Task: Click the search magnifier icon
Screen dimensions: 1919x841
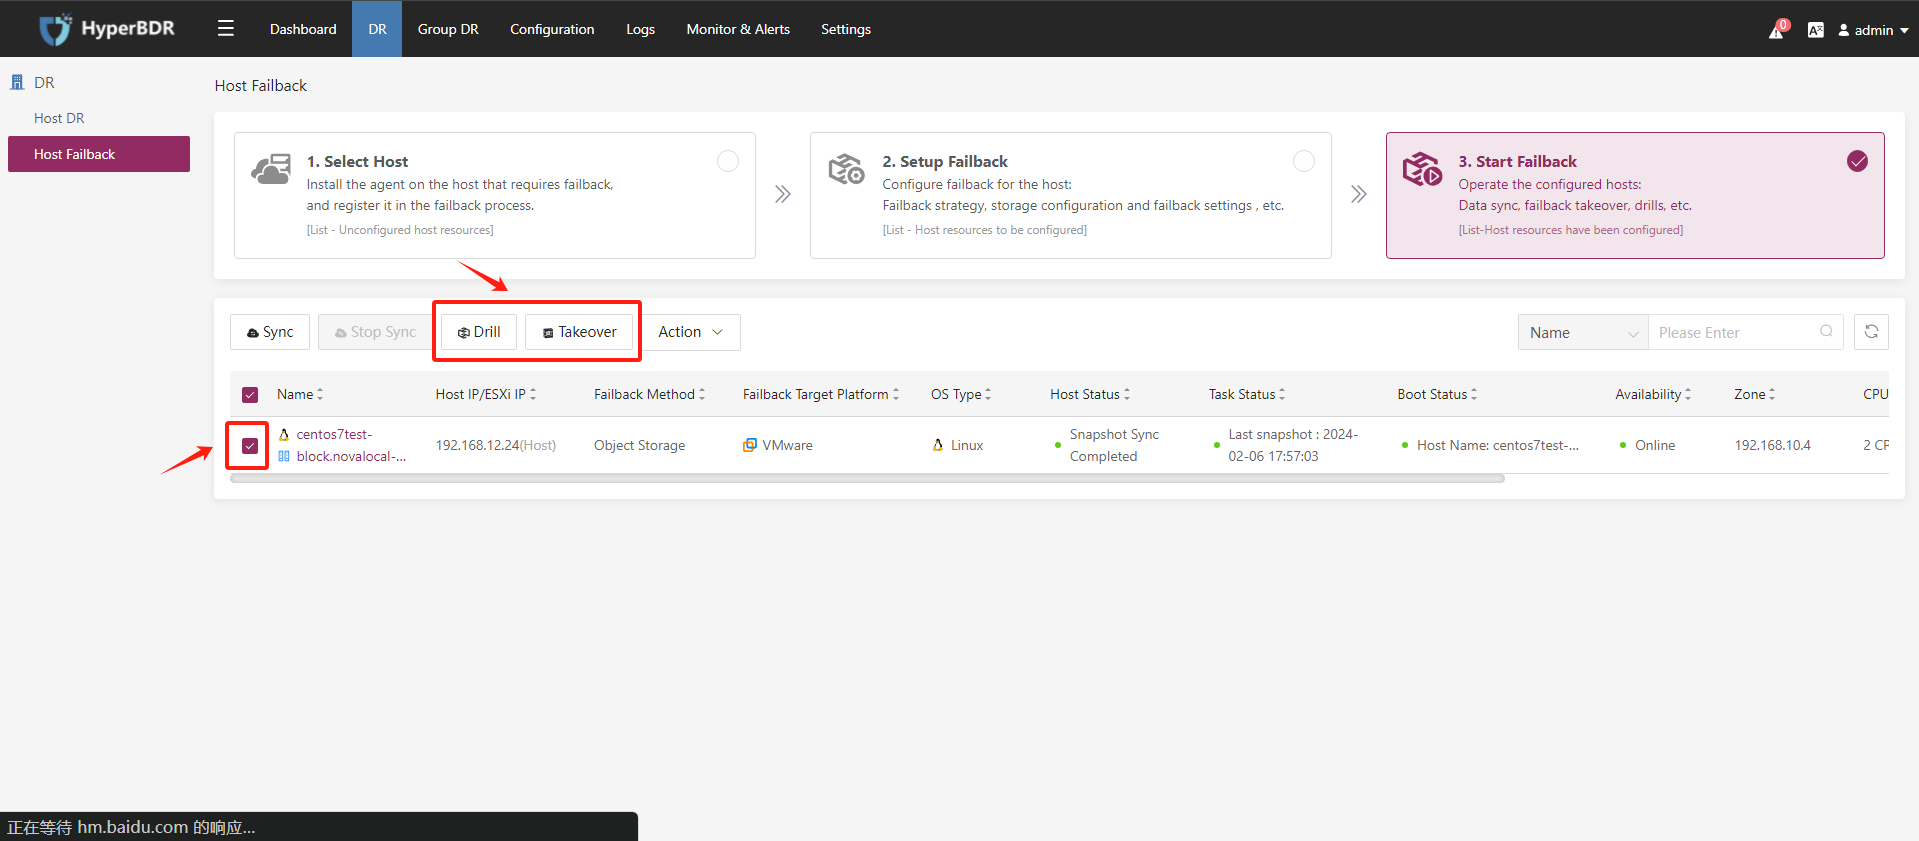Action: click(1826, 332)
